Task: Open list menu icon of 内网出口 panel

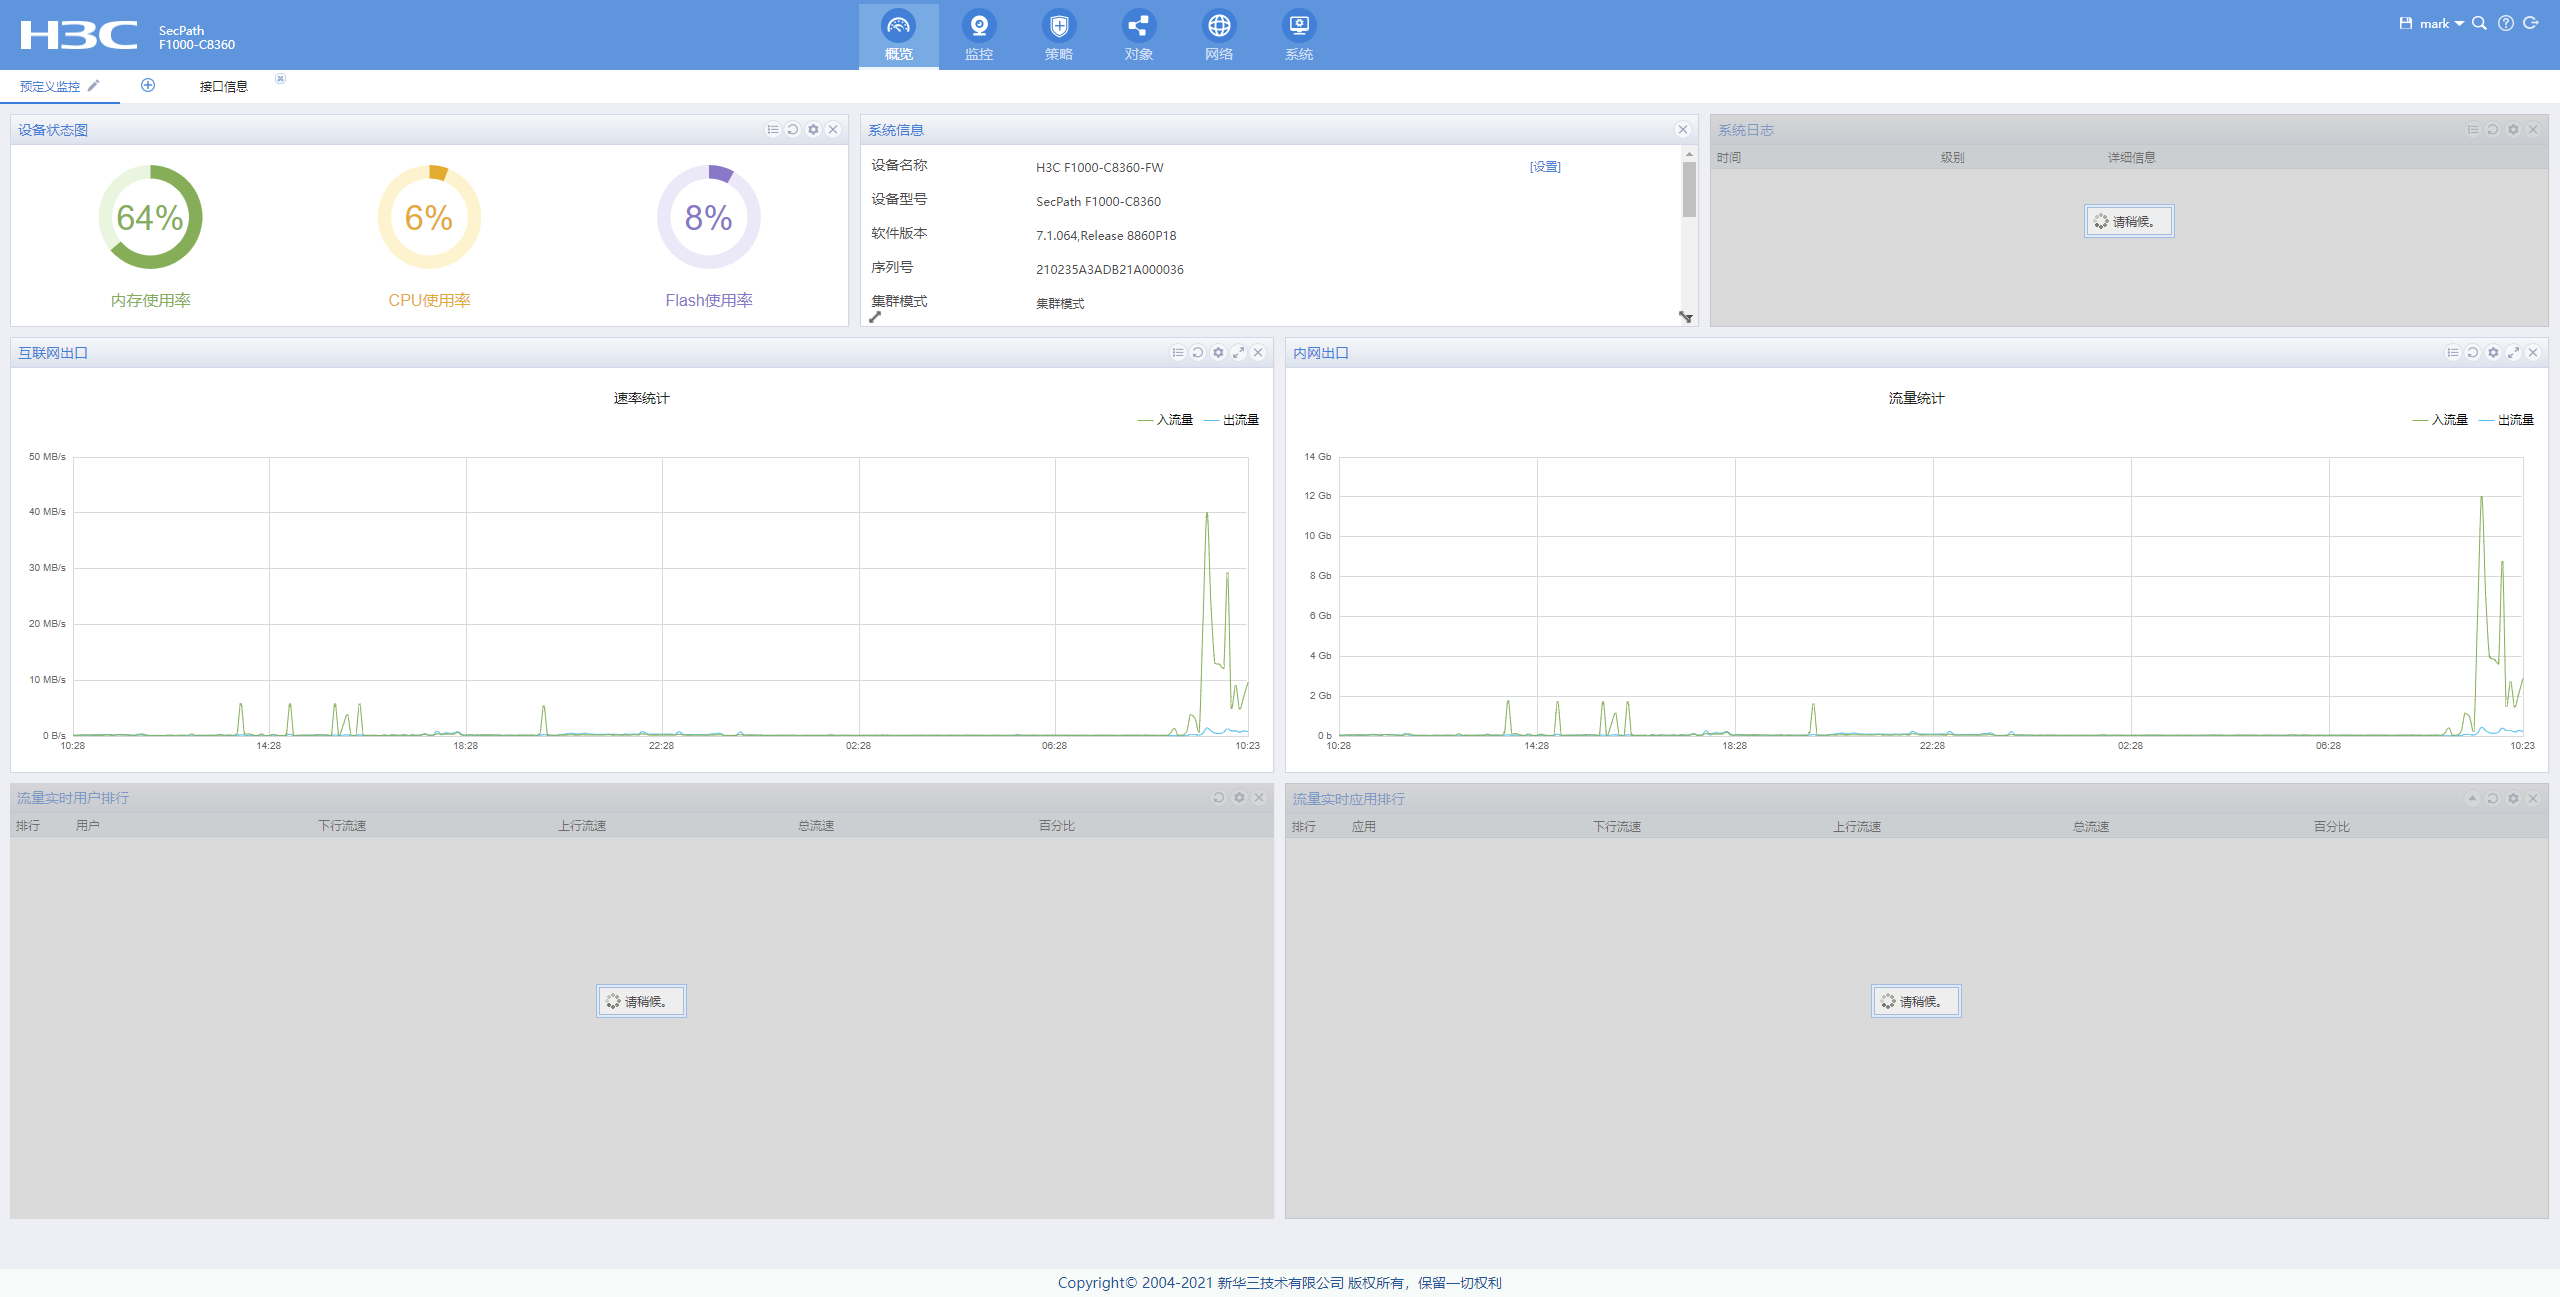Action: click(2453, 353)
